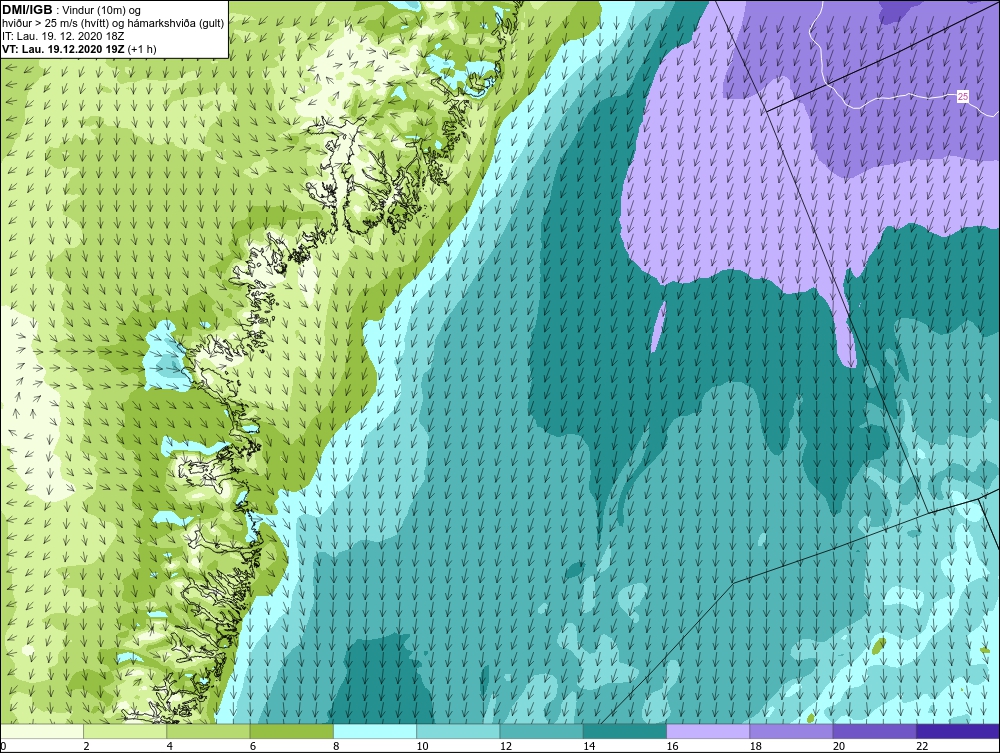1000x753 pixels.
Task: Click the '25' contour label on map
Action: pyautogui.click(x=963, y=97)
